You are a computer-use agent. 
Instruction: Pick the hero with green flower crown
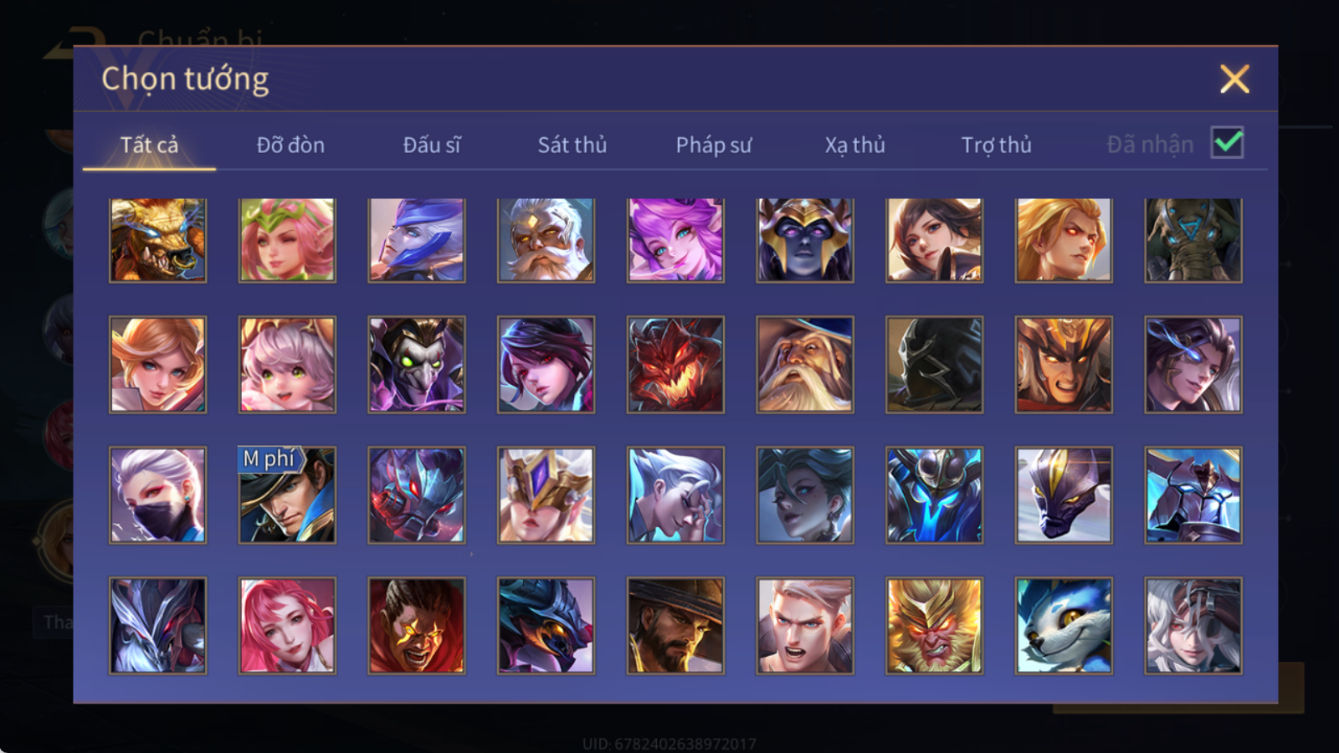point(287,240)
